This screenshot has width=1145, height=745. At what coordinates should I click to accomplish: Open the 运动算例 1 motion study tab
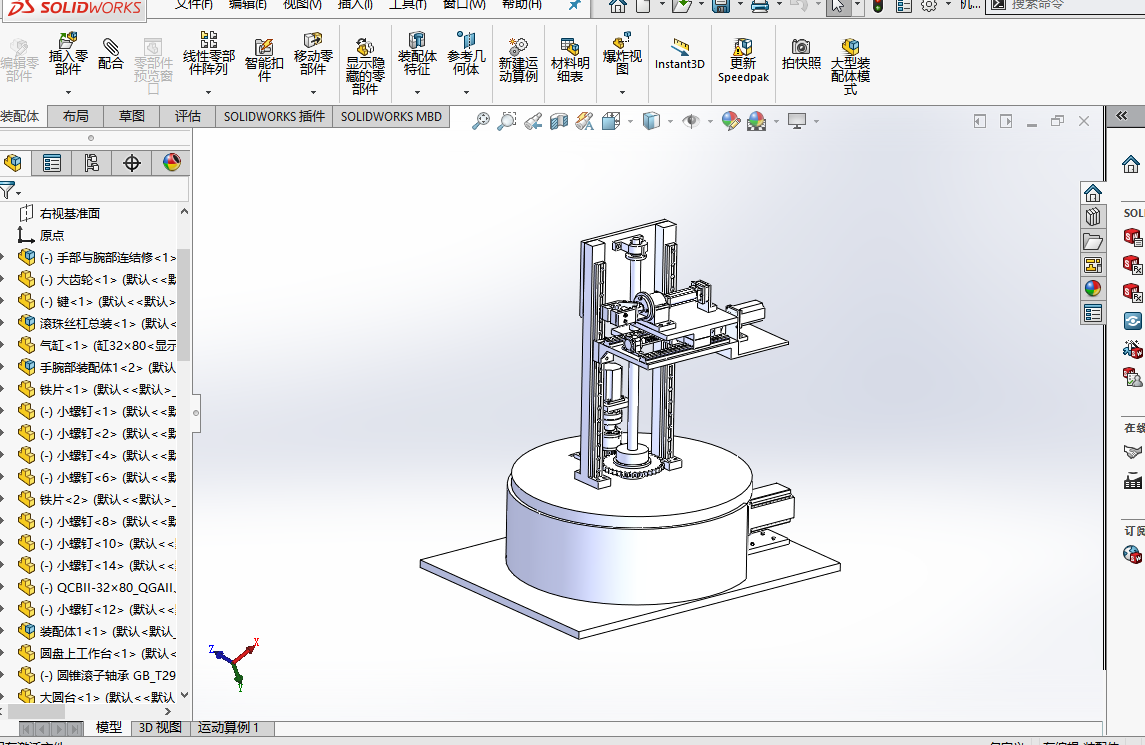coord(229,727)
